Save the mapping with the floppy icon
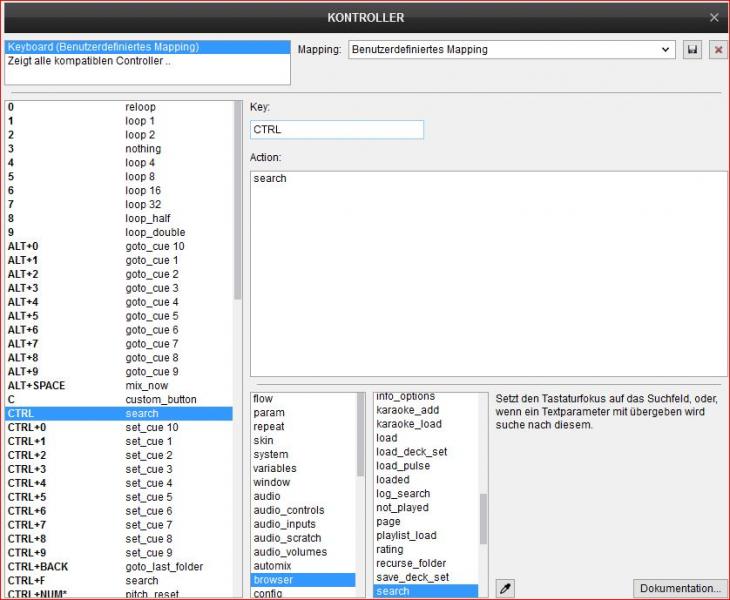 [692, 50]
